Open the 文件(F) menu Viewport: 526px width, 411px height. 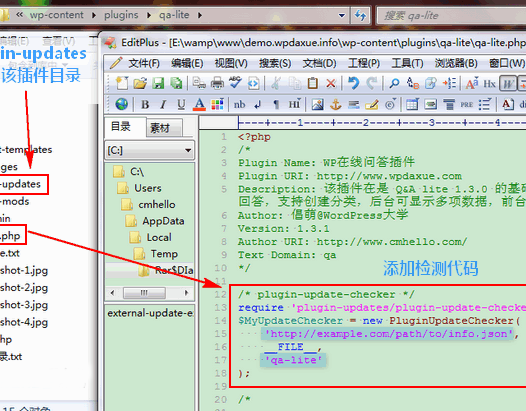pos(144,63)
